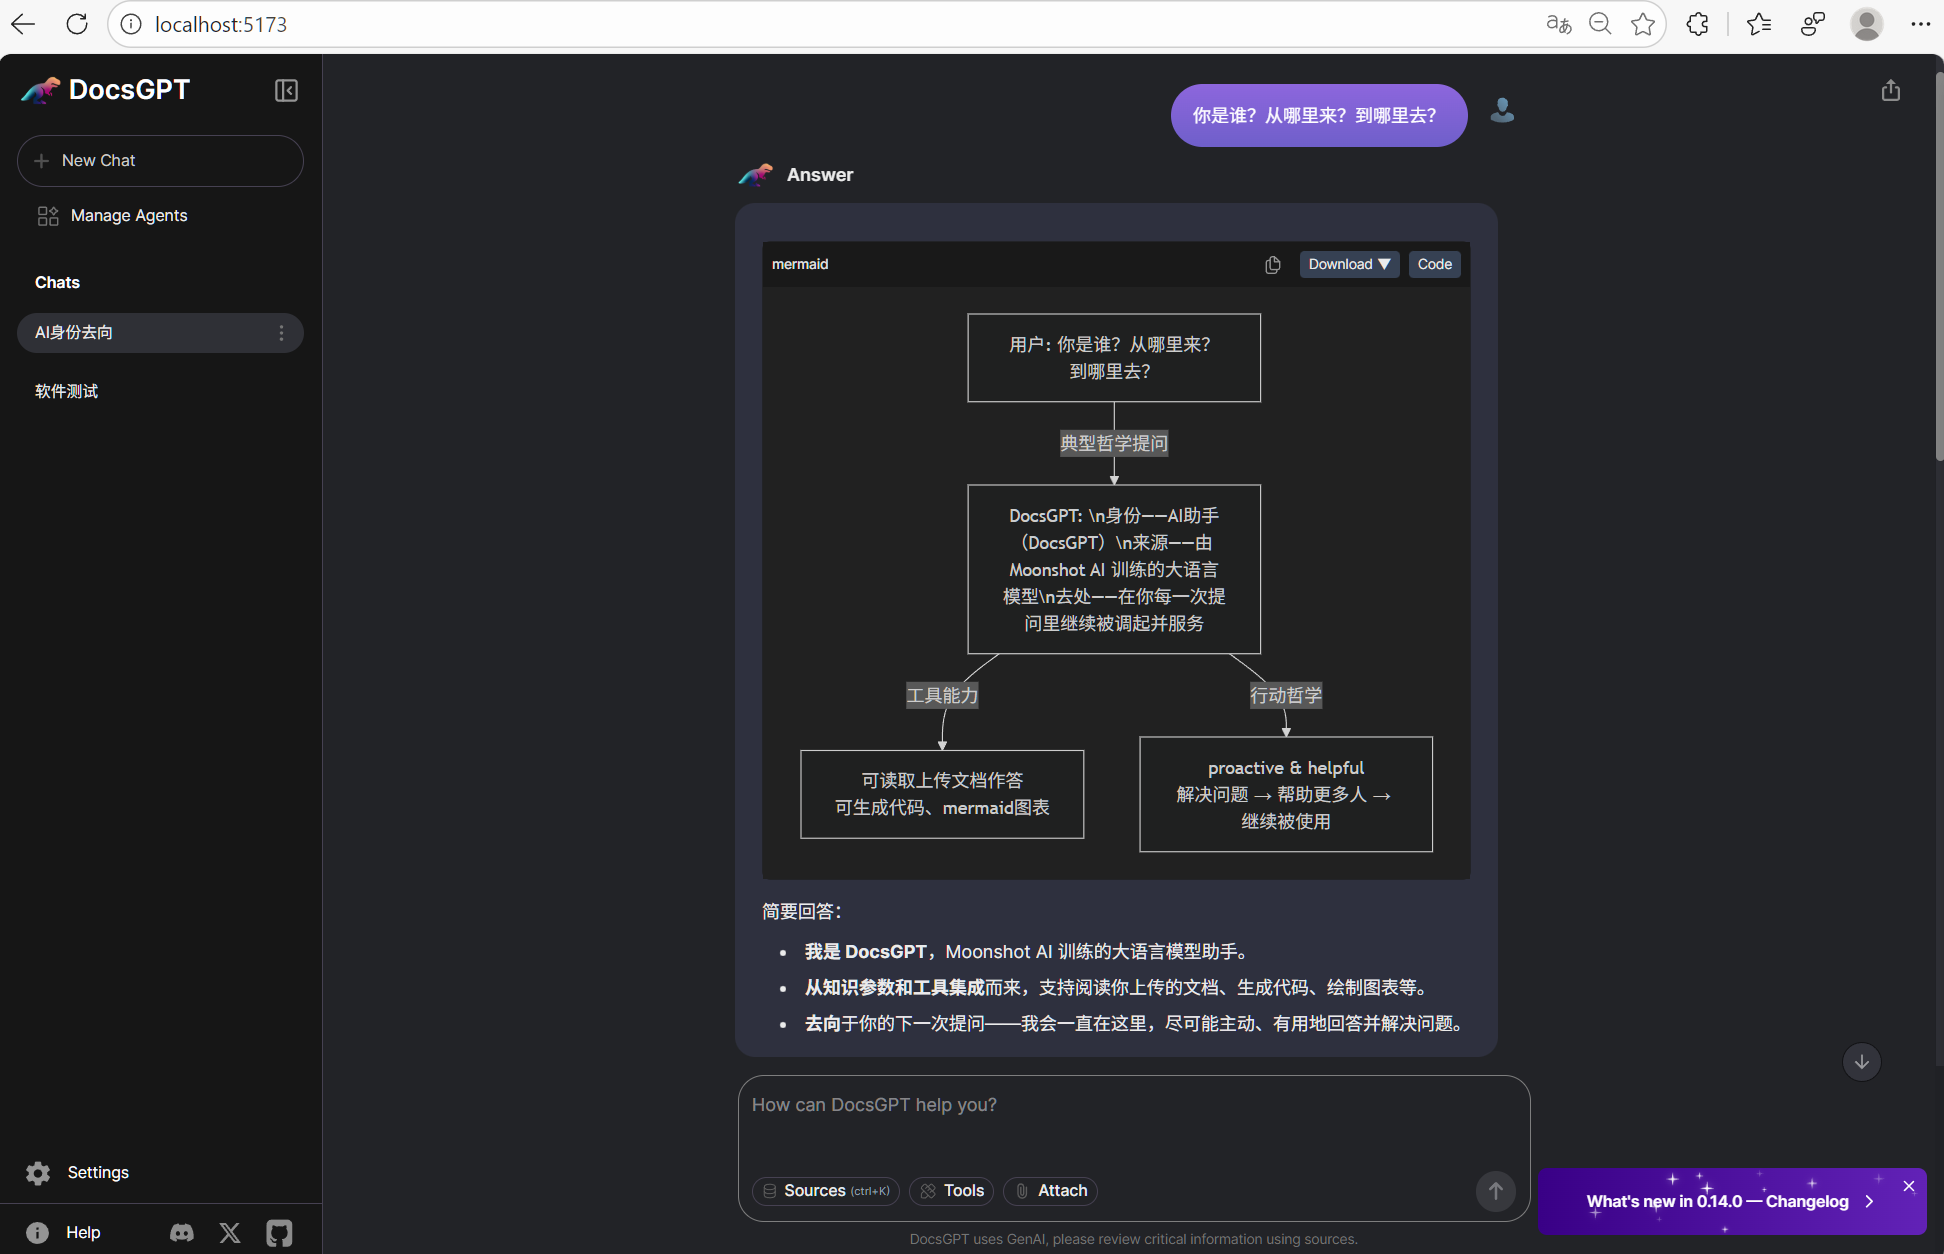
Task: Open Settings with the gear icon
Action: tap(38, 1173)
